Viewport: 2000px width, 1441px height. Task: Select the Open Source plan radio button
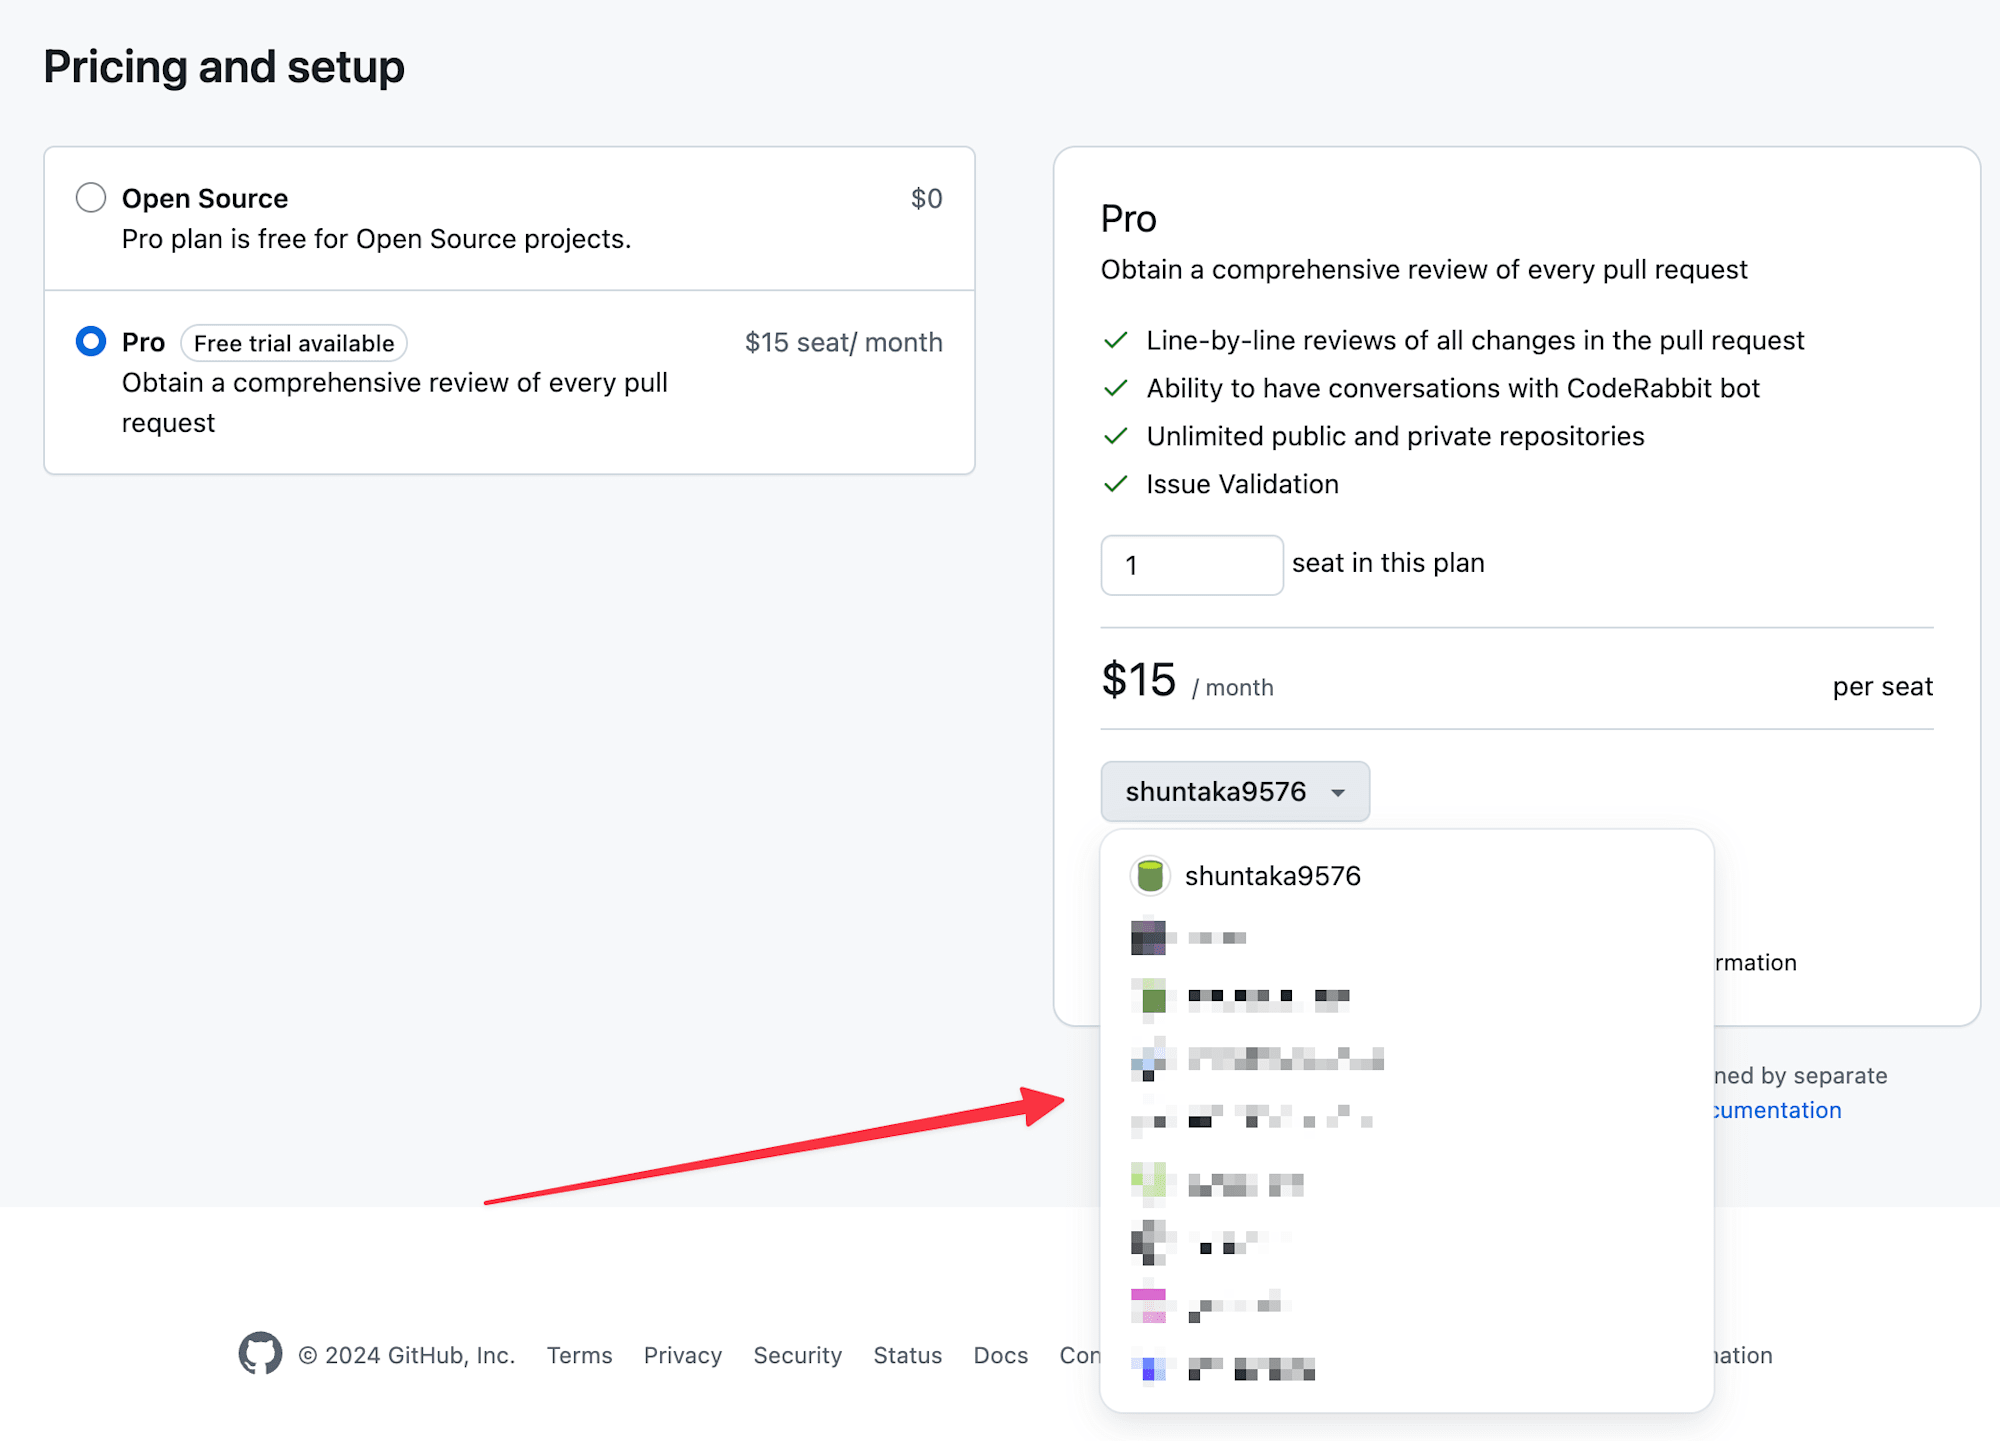coord(91,198)
